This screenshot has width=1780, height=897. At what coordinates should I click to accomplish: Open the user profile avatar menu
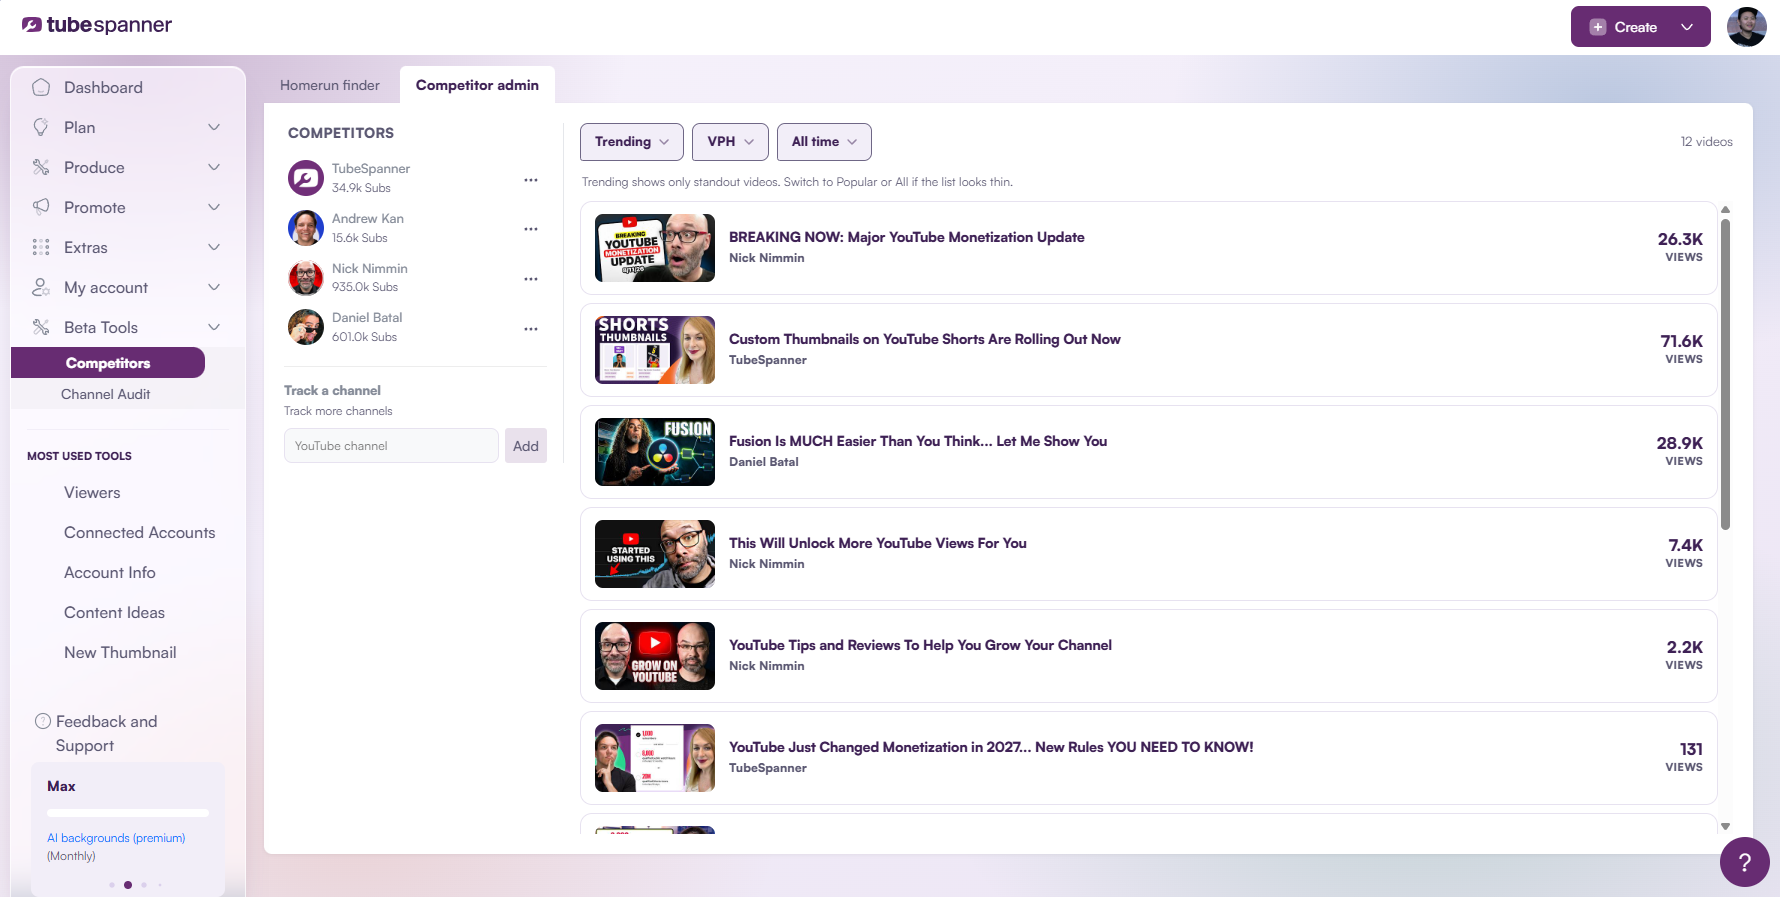click(1746, 27)
